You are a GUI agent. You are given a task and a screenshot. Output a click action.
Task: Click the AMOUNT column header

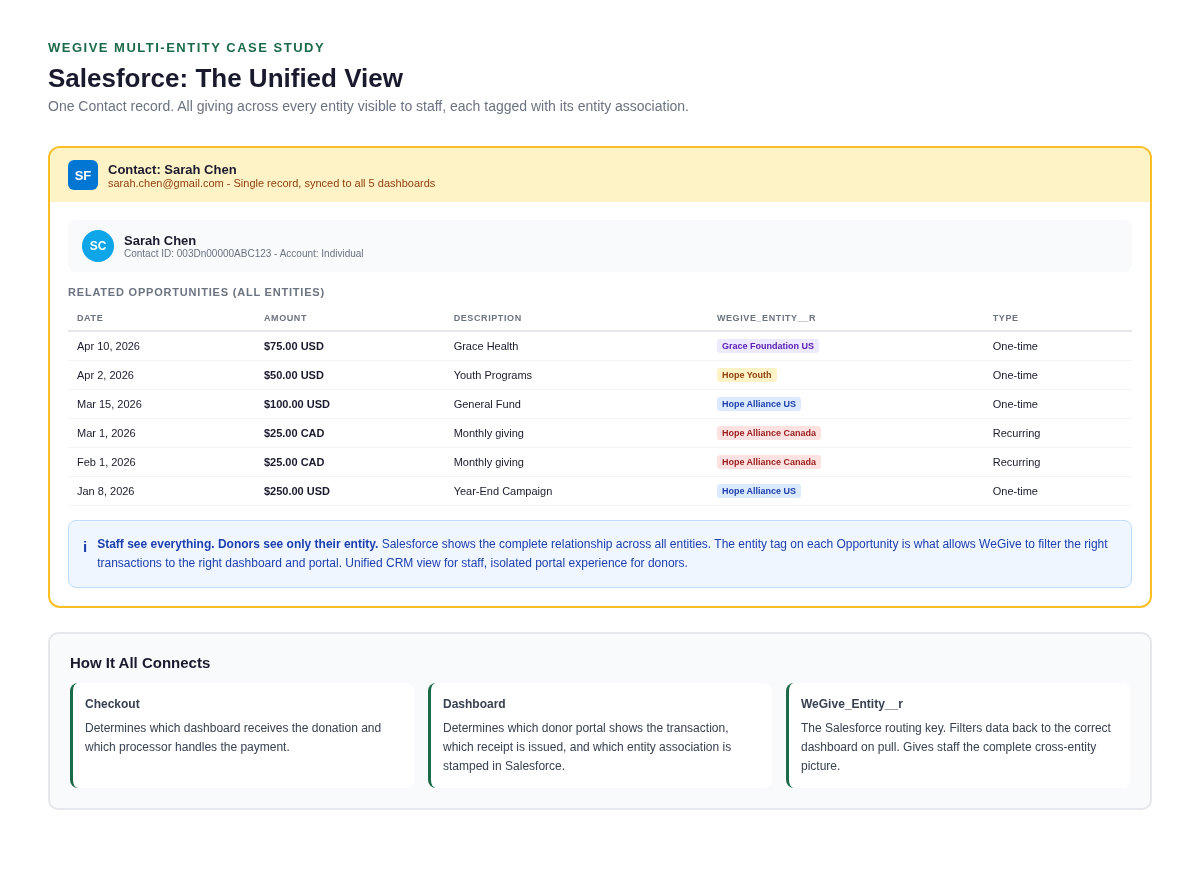point(285,318)
